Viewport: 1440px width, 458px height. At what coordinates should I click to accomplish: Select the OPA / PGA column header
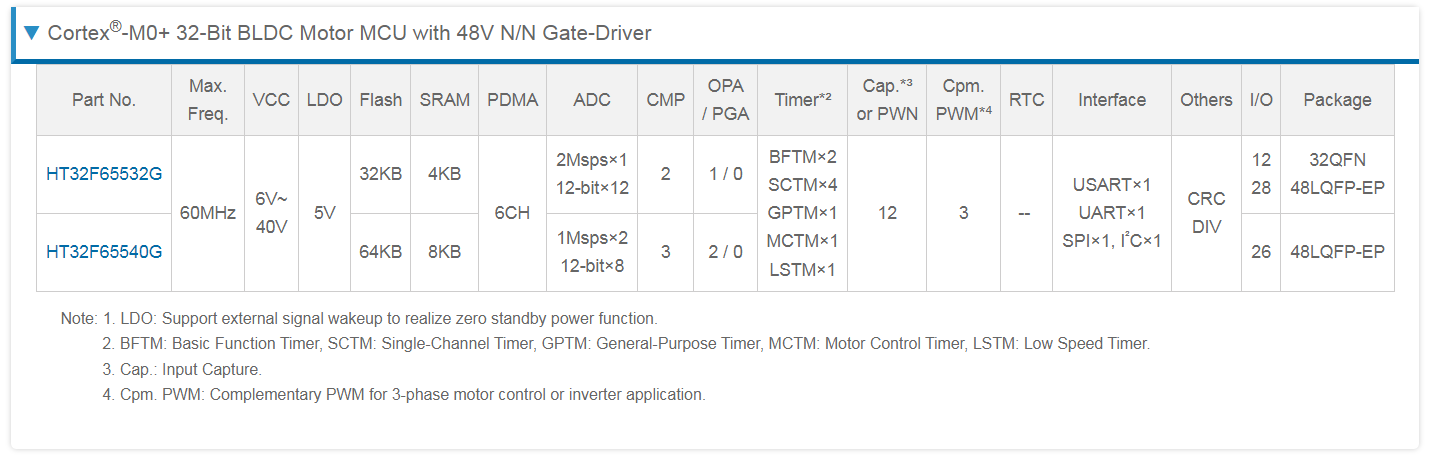pos(726,100)
